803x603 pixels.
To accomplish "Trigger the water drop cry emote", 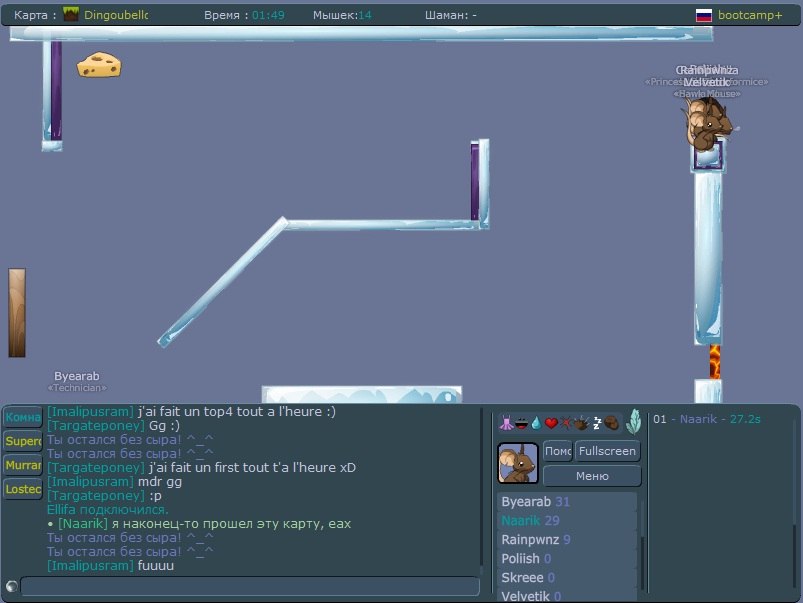I will click(535, 423).
